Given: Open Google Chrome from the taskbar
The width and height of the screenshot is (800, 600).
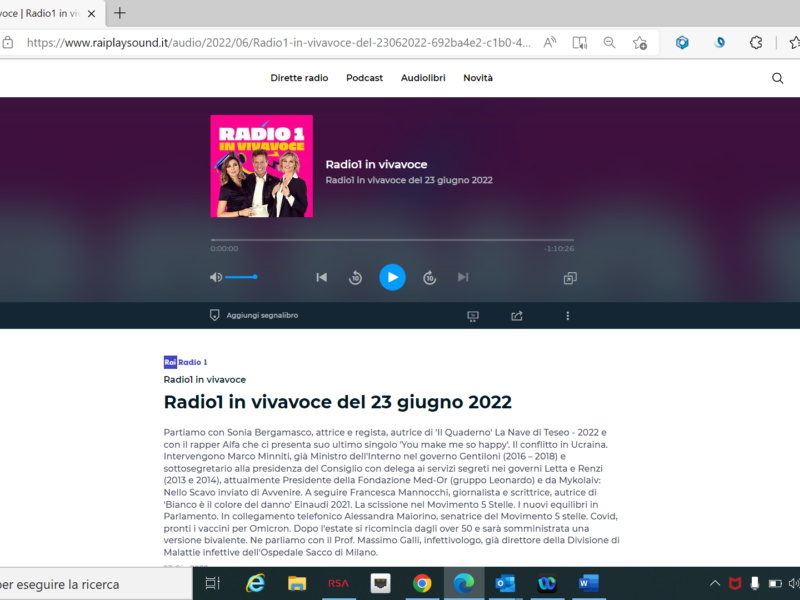Looking at the screenshot, I should (x=422, y=583).
